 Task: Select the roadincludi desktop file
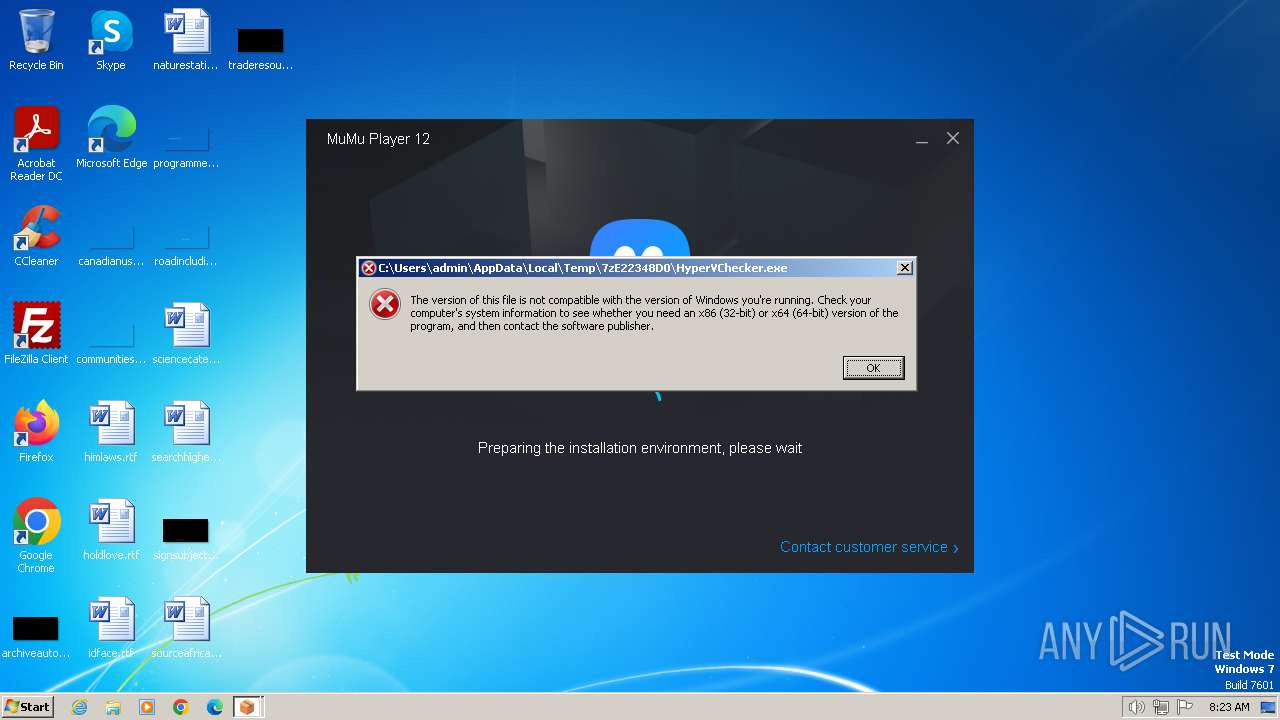click(186, 244)
